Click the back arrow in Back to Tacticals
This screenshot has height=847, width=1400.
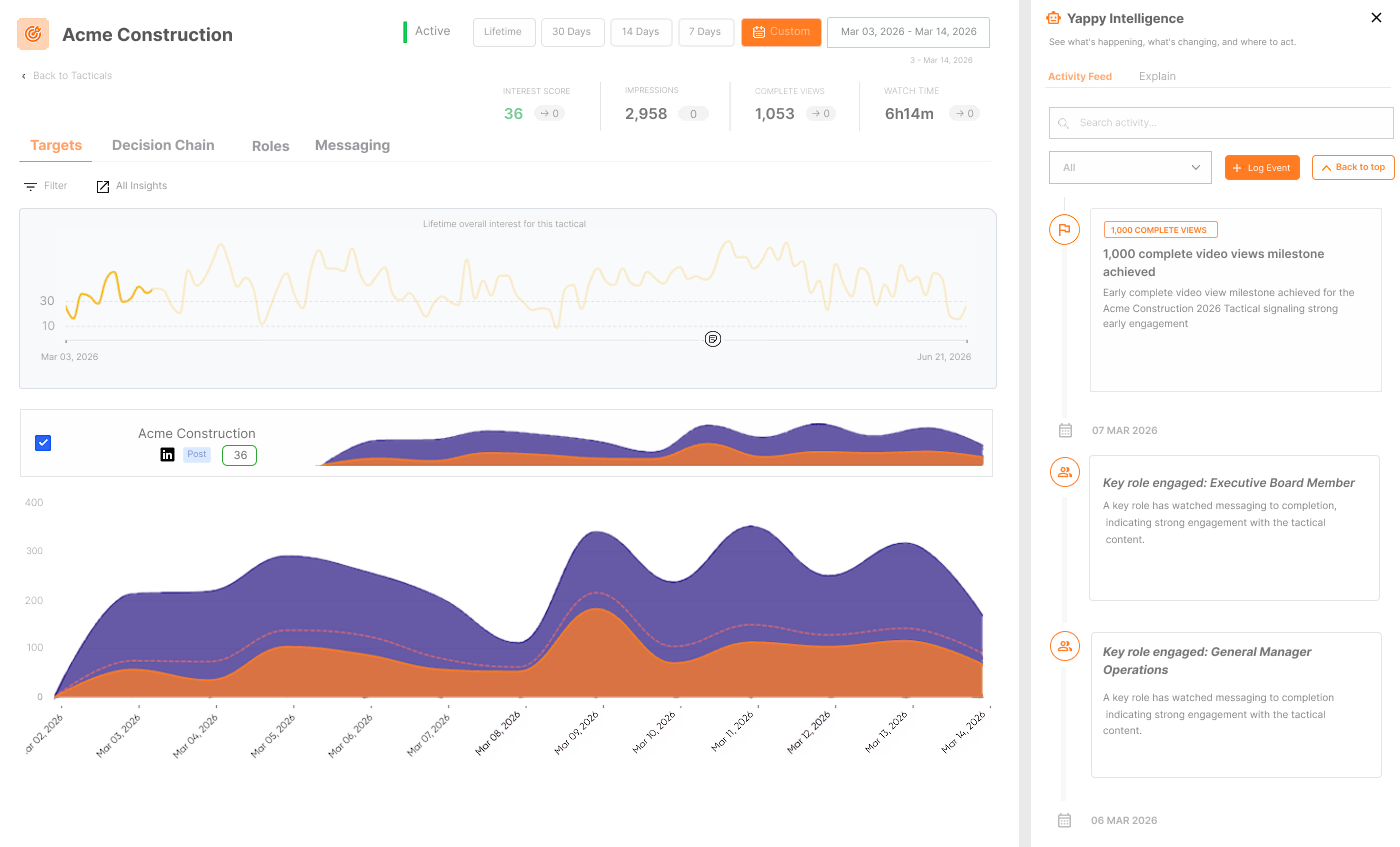[x=24, y=76]
